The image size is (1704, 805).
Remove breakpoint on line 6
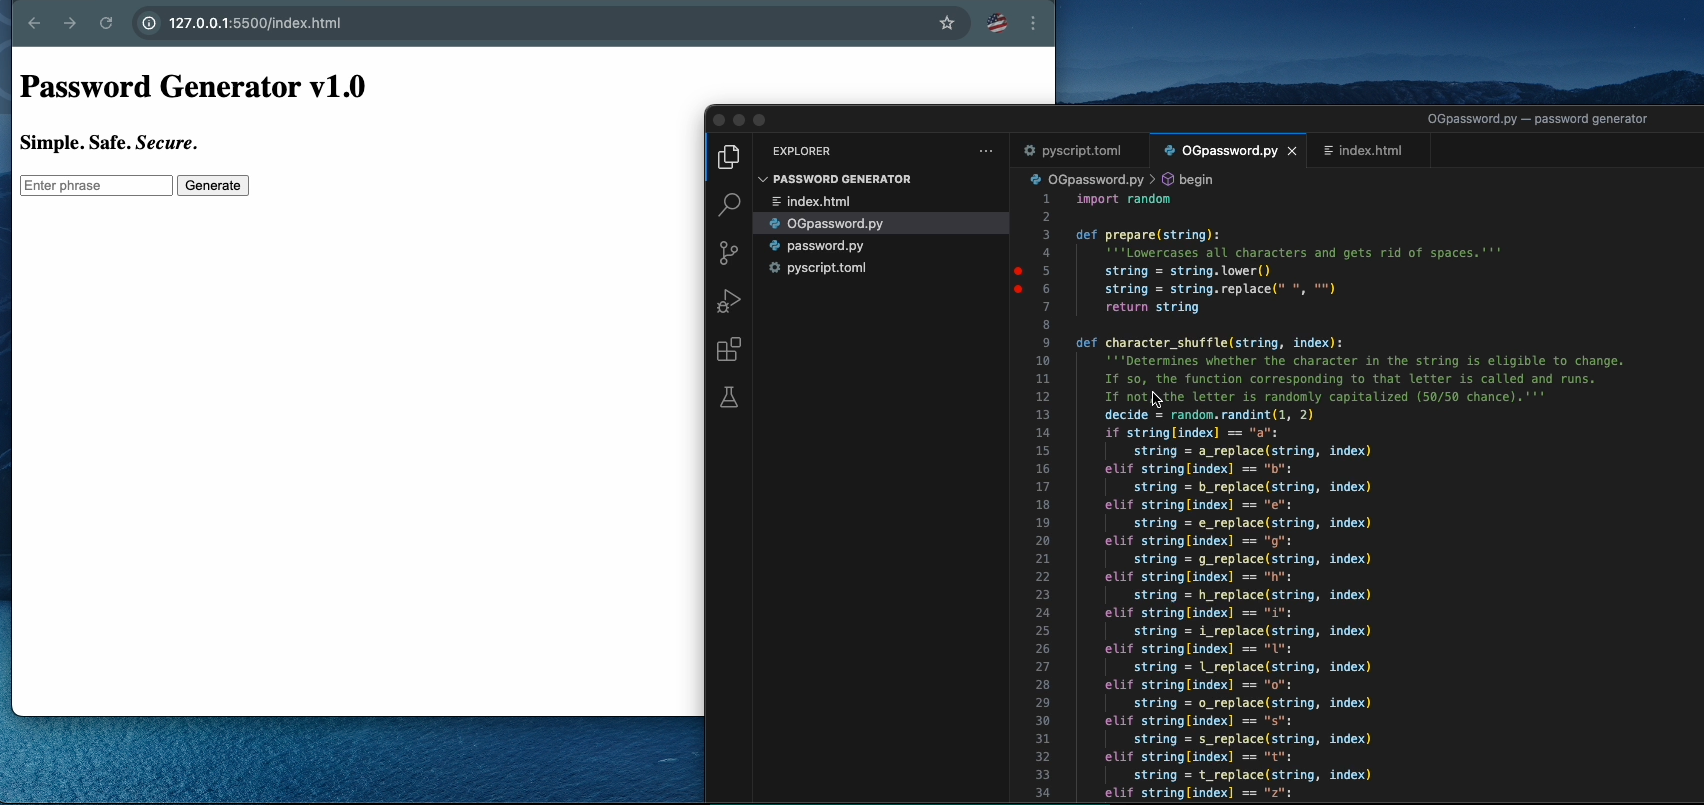coord(1018,289)
